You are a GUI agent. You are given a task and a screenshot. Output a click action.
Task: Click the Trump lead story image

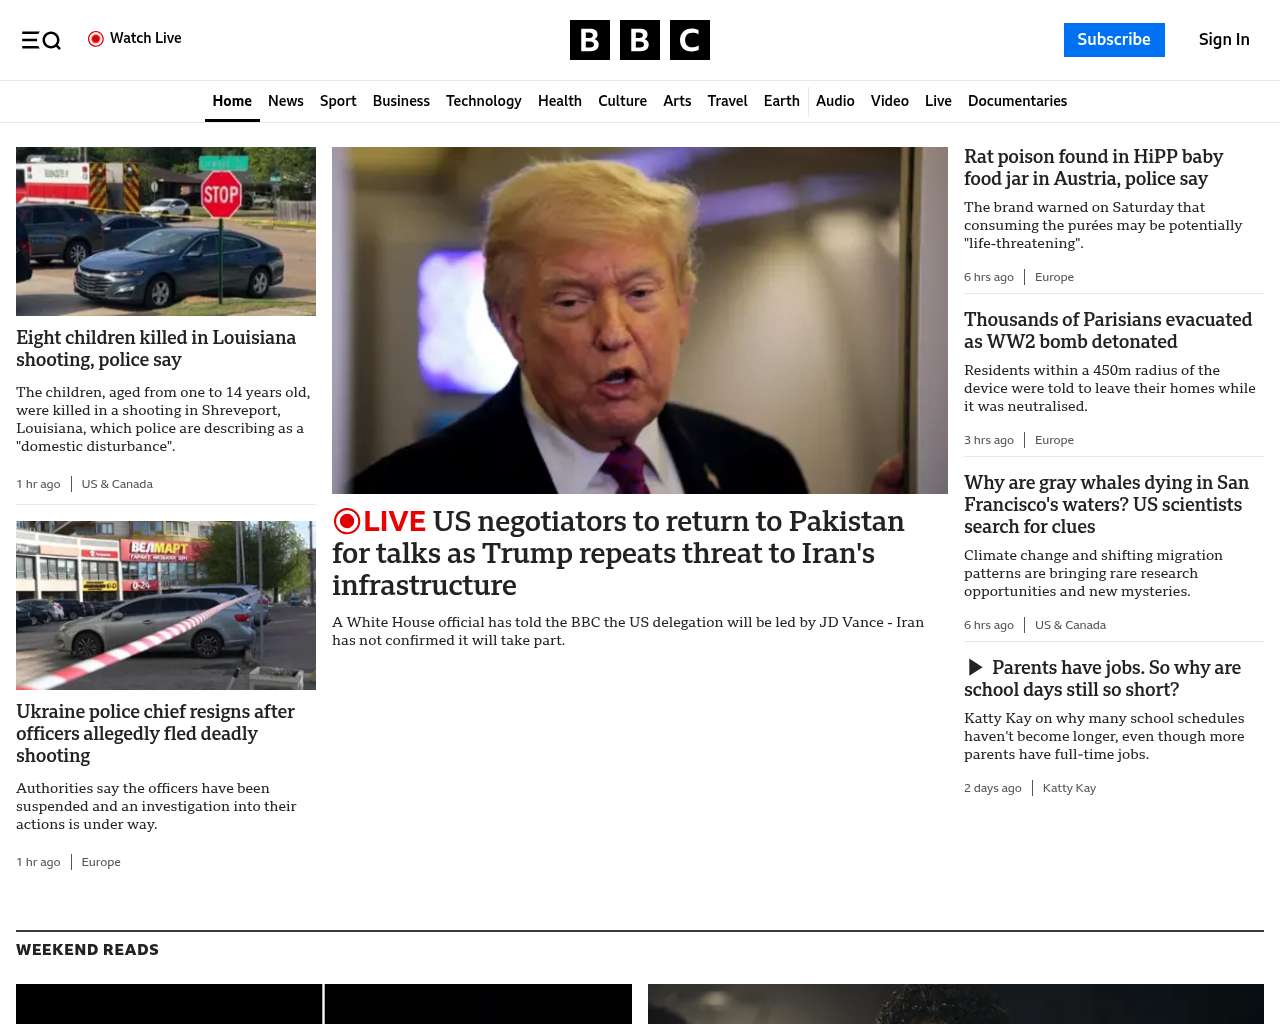(640, 320)
